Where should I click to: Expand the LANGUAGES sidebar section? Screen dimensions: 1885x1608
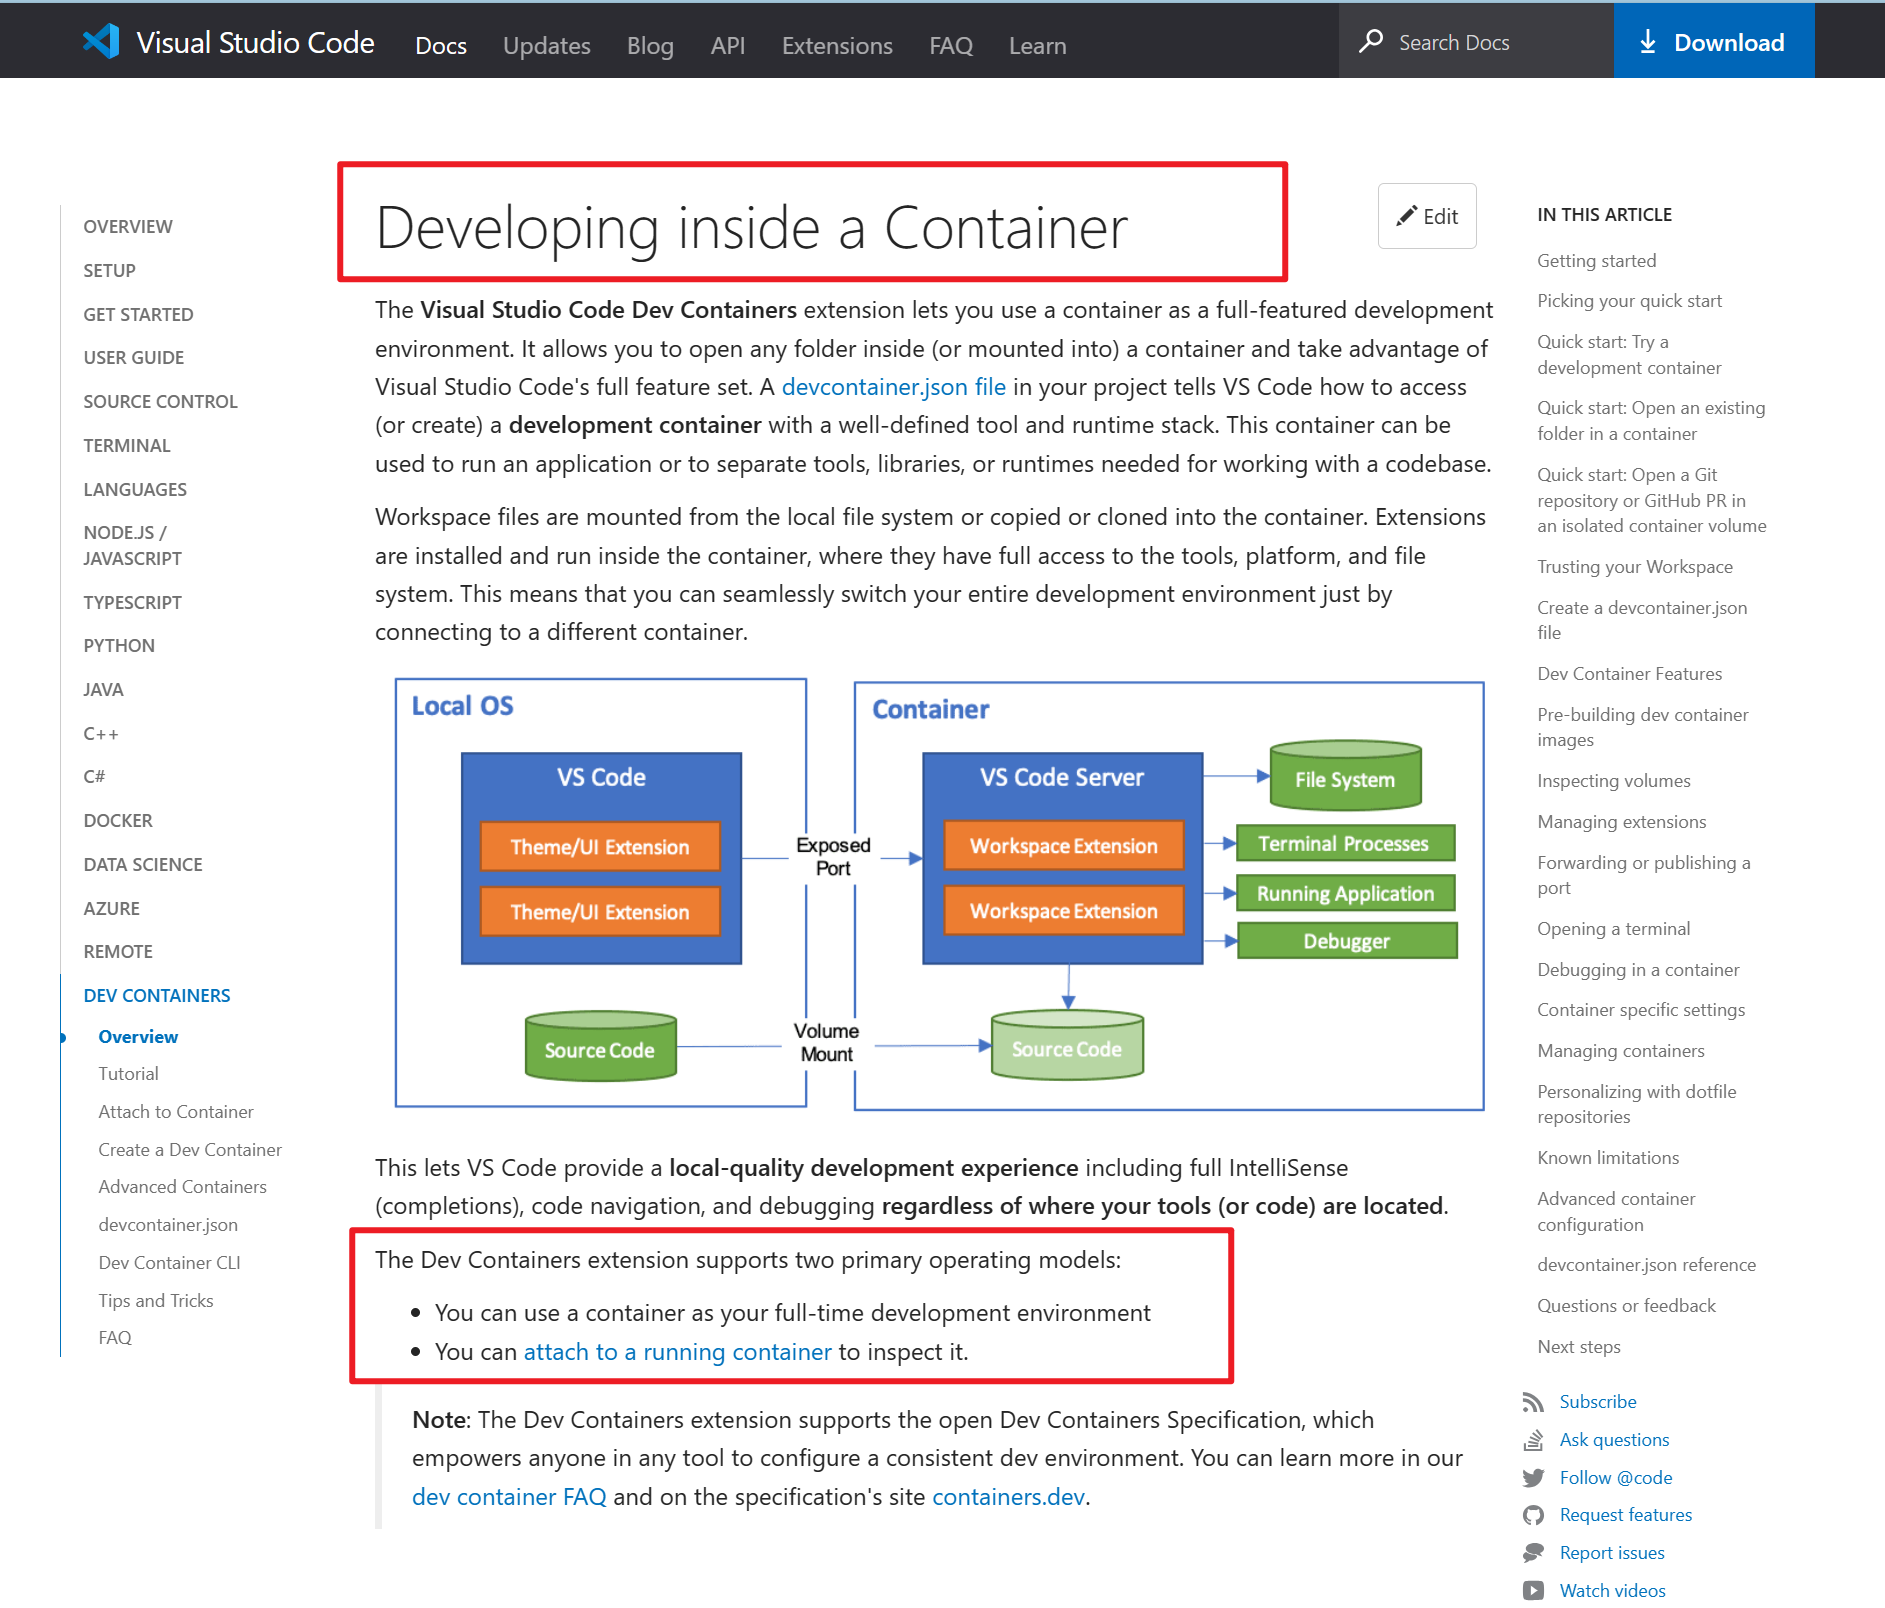(x=135, y=489)
